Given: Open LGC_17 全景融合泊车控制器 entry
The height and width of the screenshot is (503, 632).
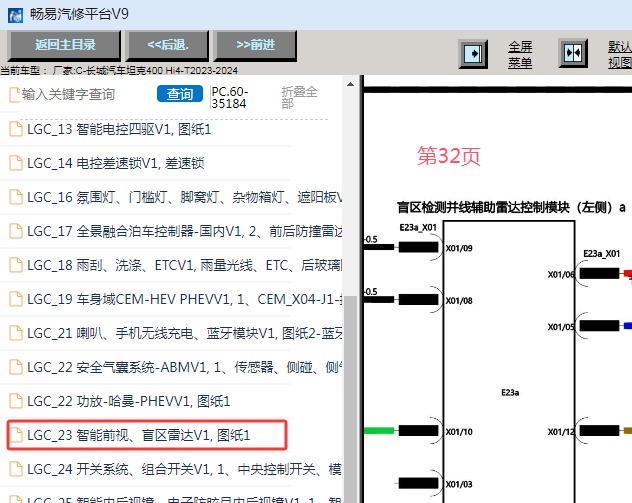Looking at the screenshot, I should [185, 231].
